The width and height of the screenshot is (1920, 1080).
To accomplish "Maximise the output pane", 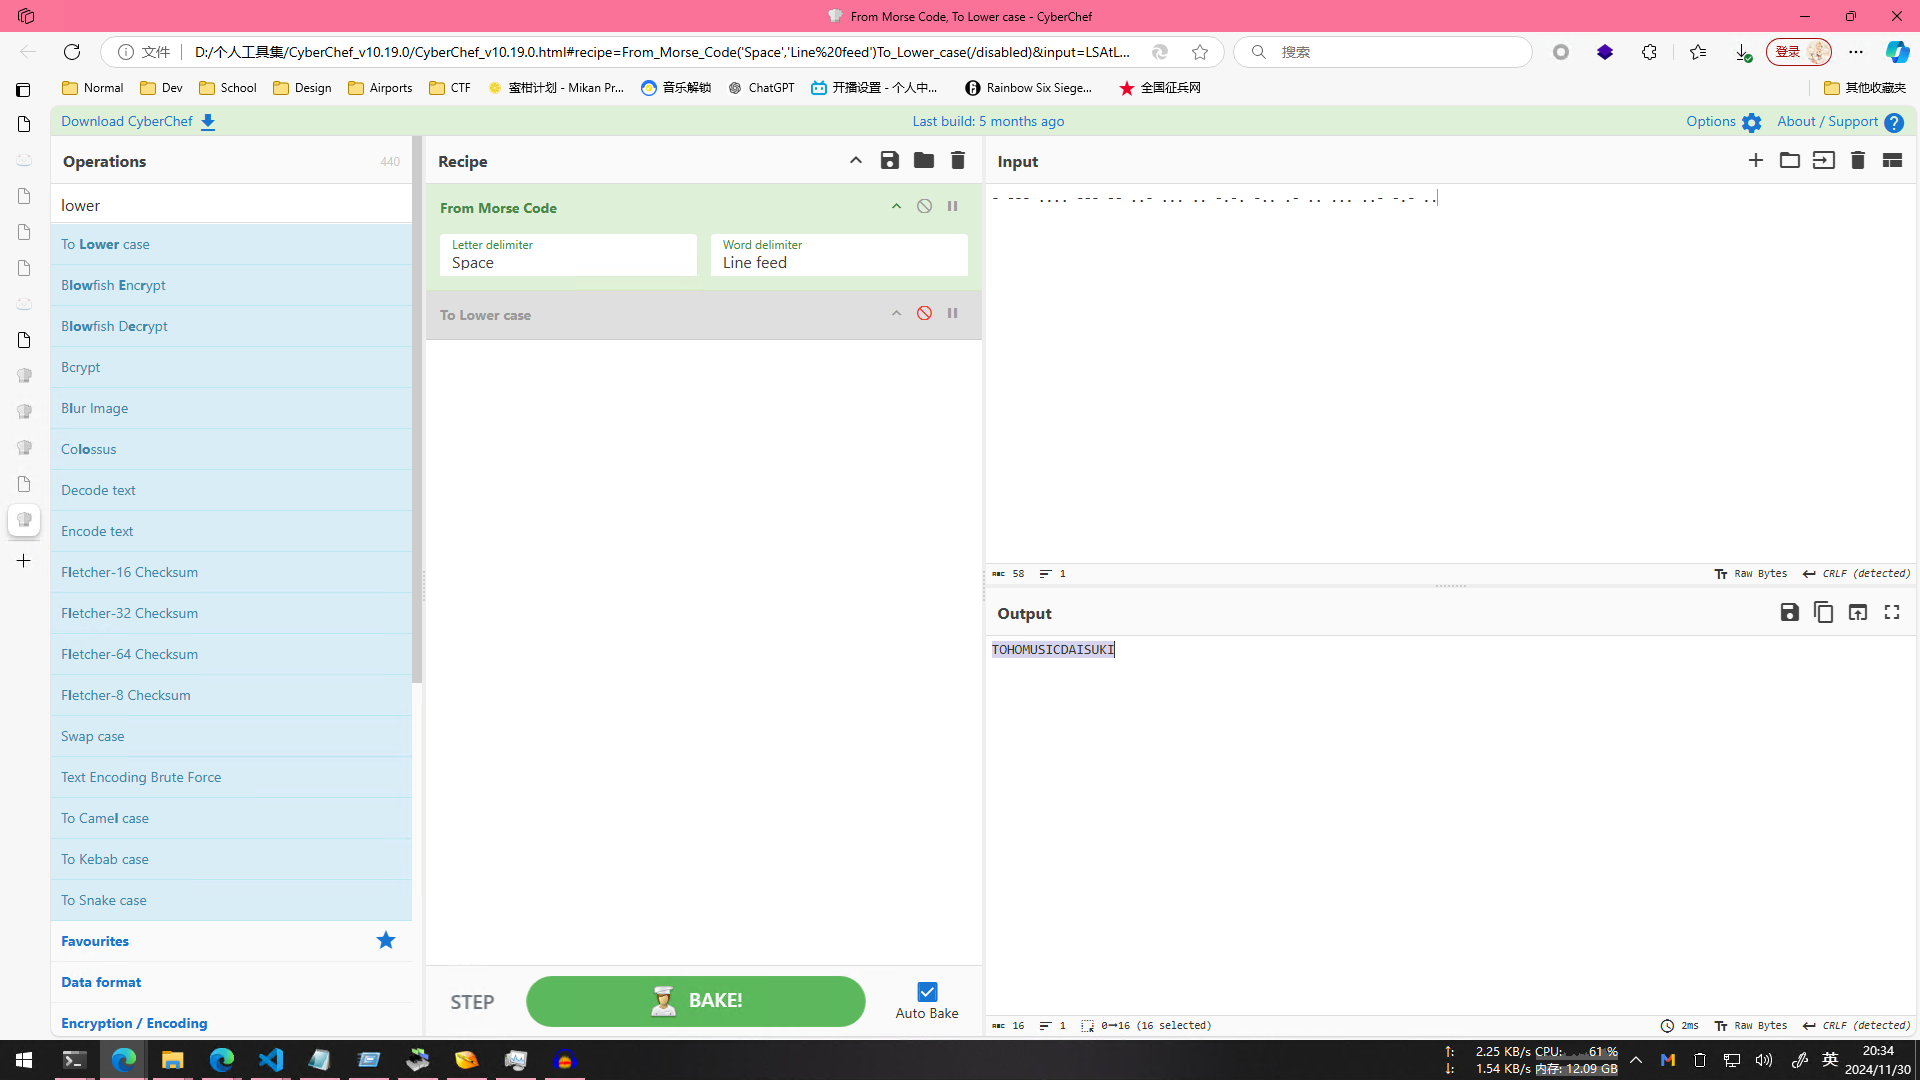I will 1891,613.
